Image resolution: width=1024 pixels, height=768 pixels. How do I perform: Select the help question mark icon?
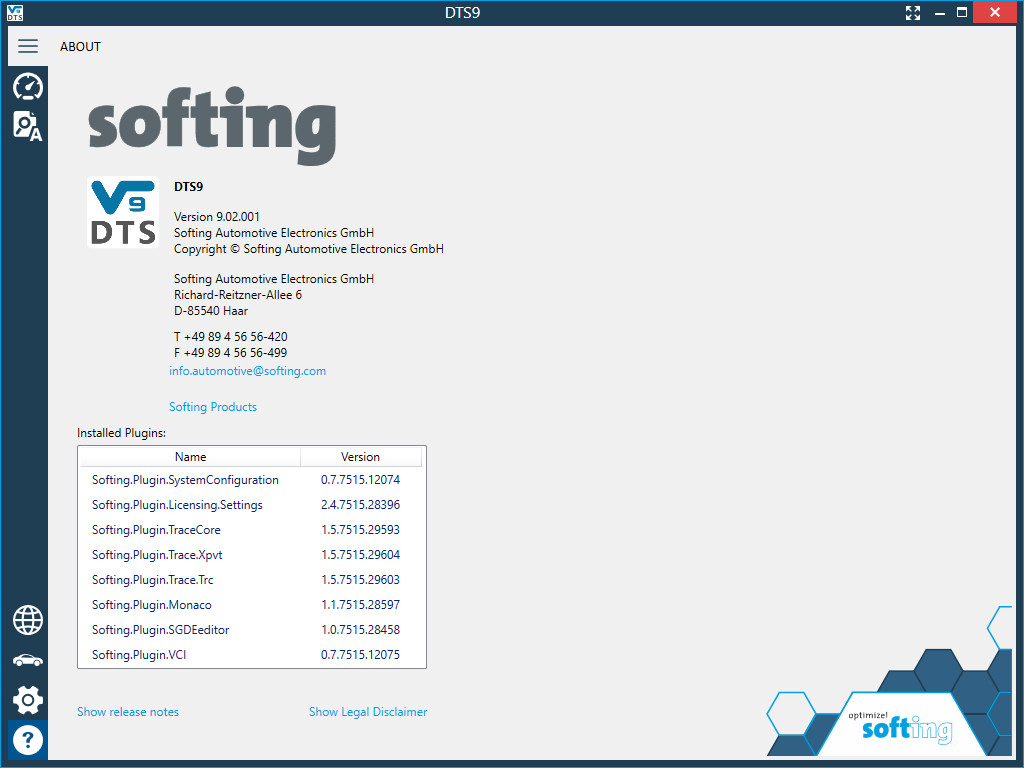point(27,741)
